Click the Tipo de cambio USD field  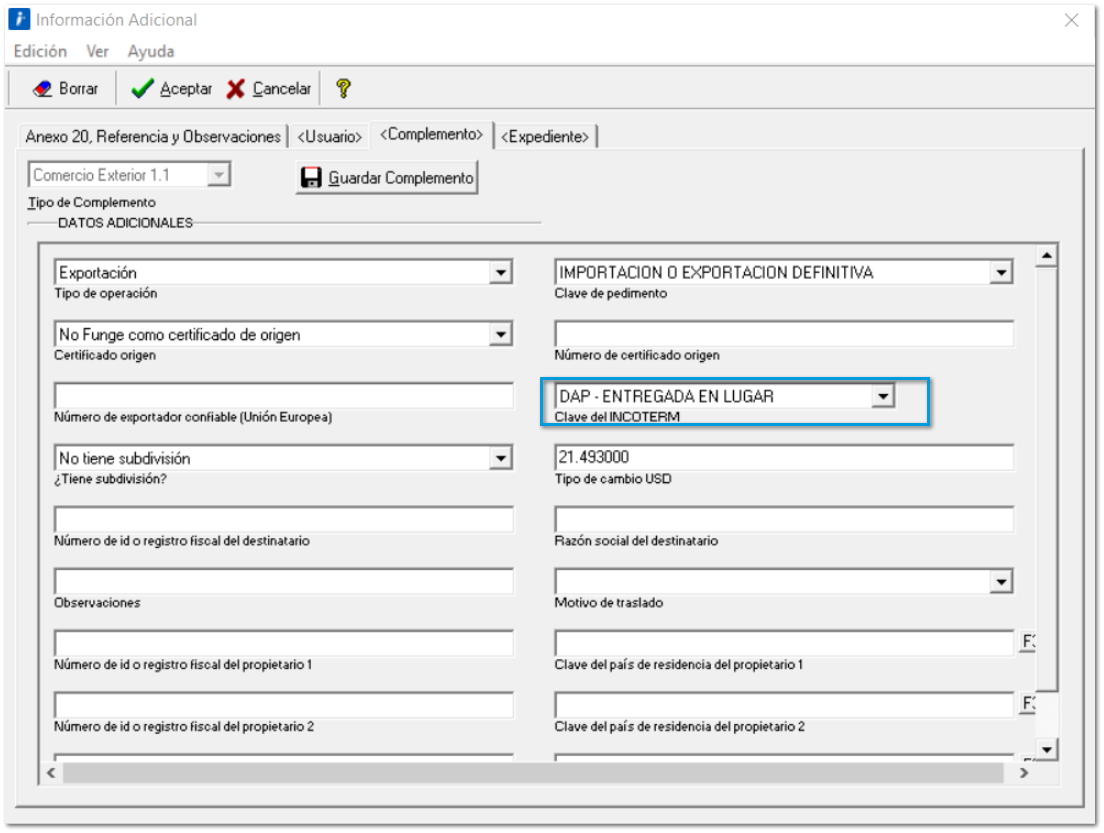pos(783,458)
